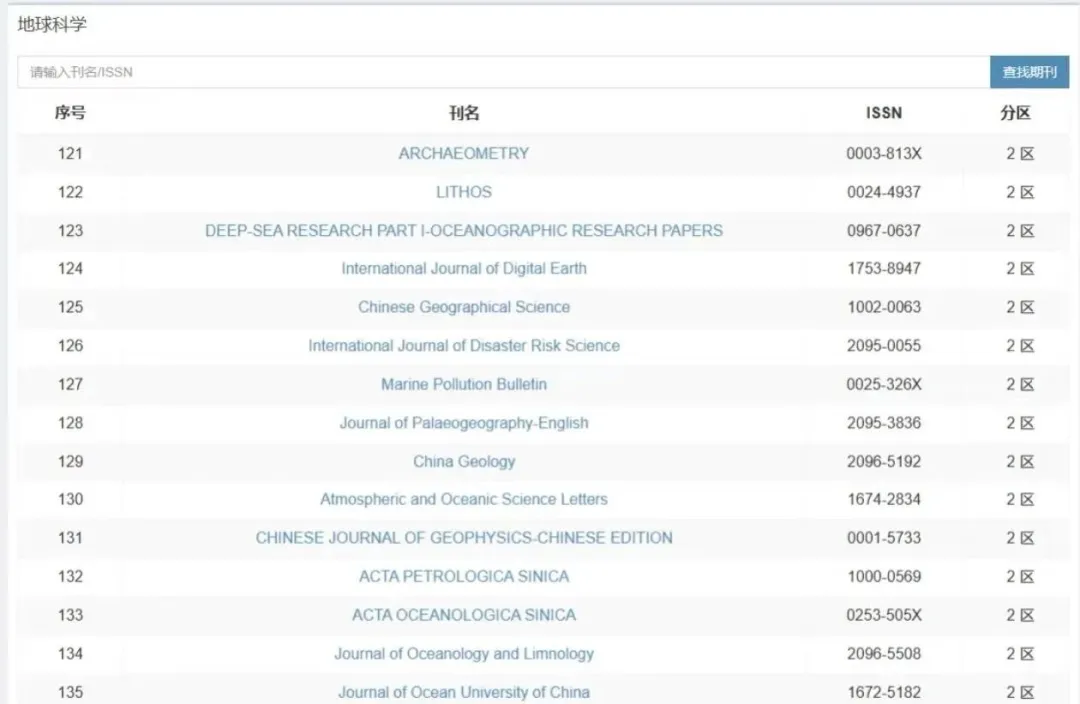The height and width of the screenshot is (704, 1080).
Task: Click the 分区 column header
Action: tap(1016, 113)
